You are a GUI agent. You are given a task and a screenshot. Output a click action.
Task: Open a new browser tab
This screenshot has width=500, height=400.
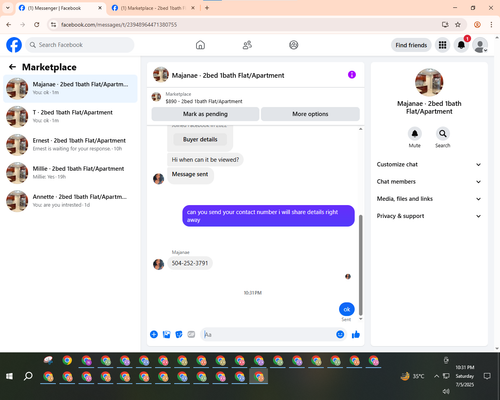pos(207,8)
